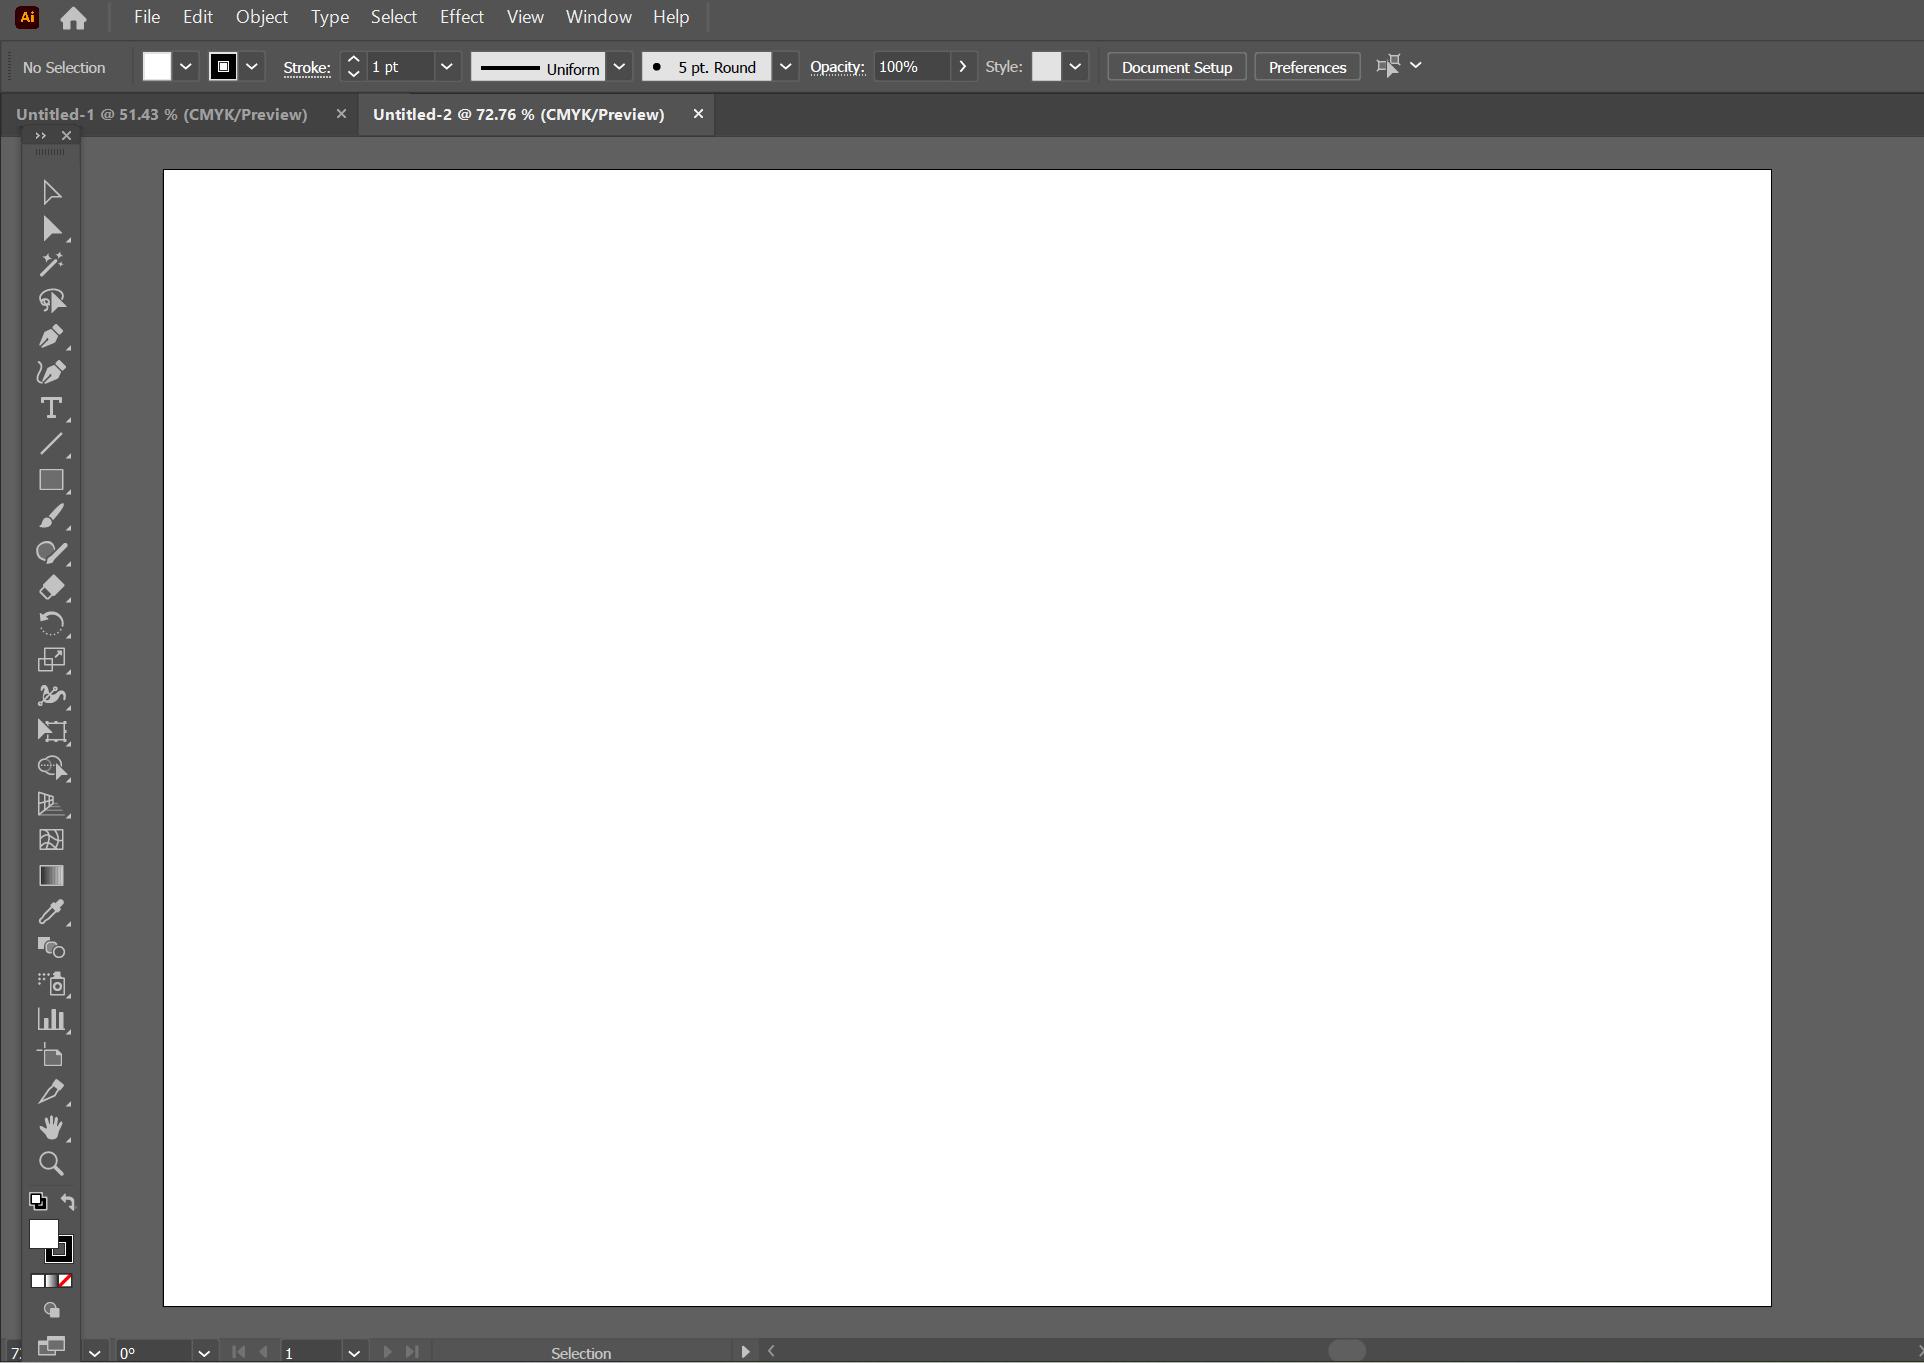Open the stroke weight dropdown

(447, 67)
